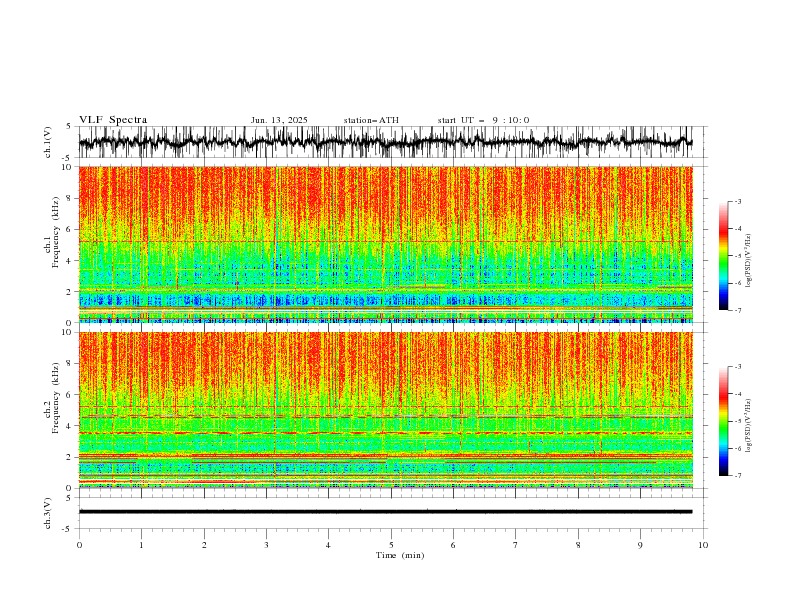Click the upper colorbar "log(PSD)(V²/Hz)" label
Viewport: 792px width, 612px height.
coord(749,261)
